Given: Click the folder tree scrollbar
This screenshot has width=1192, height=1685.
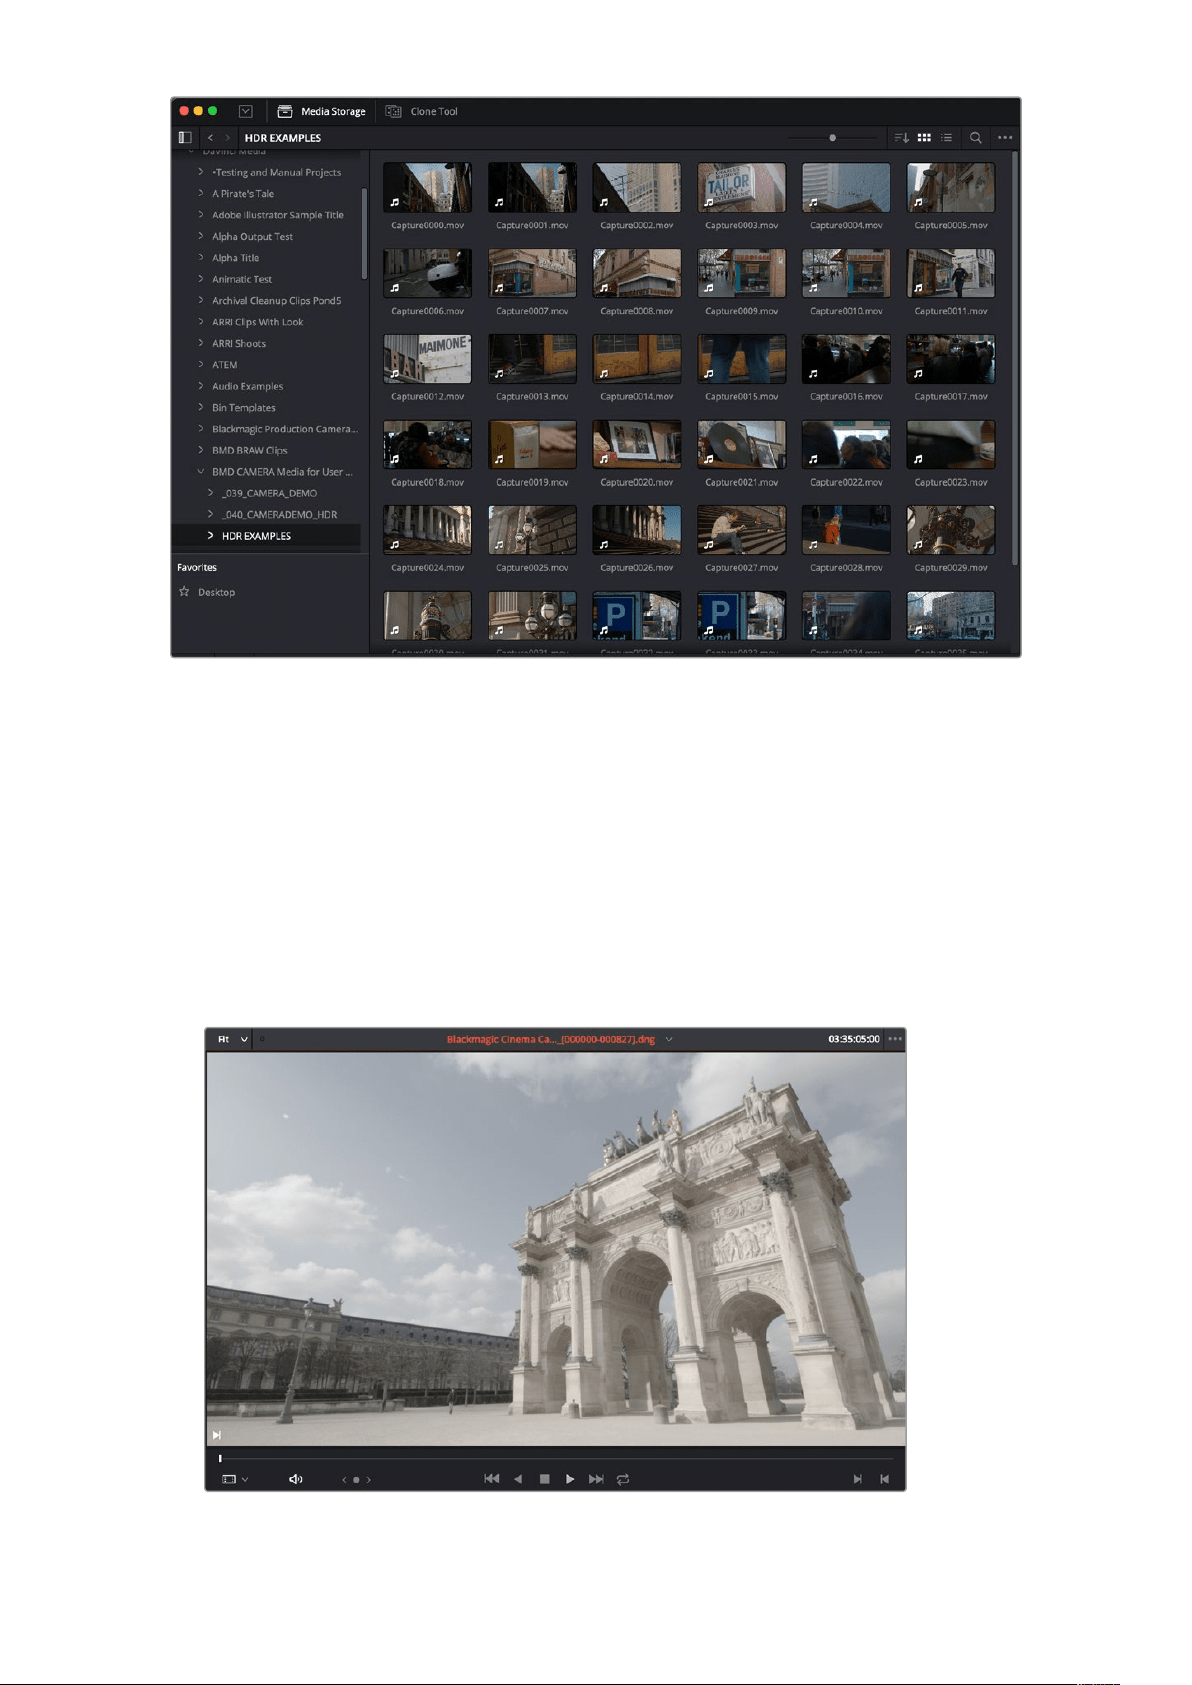Looking at the screenshot, I should point(364,232).
